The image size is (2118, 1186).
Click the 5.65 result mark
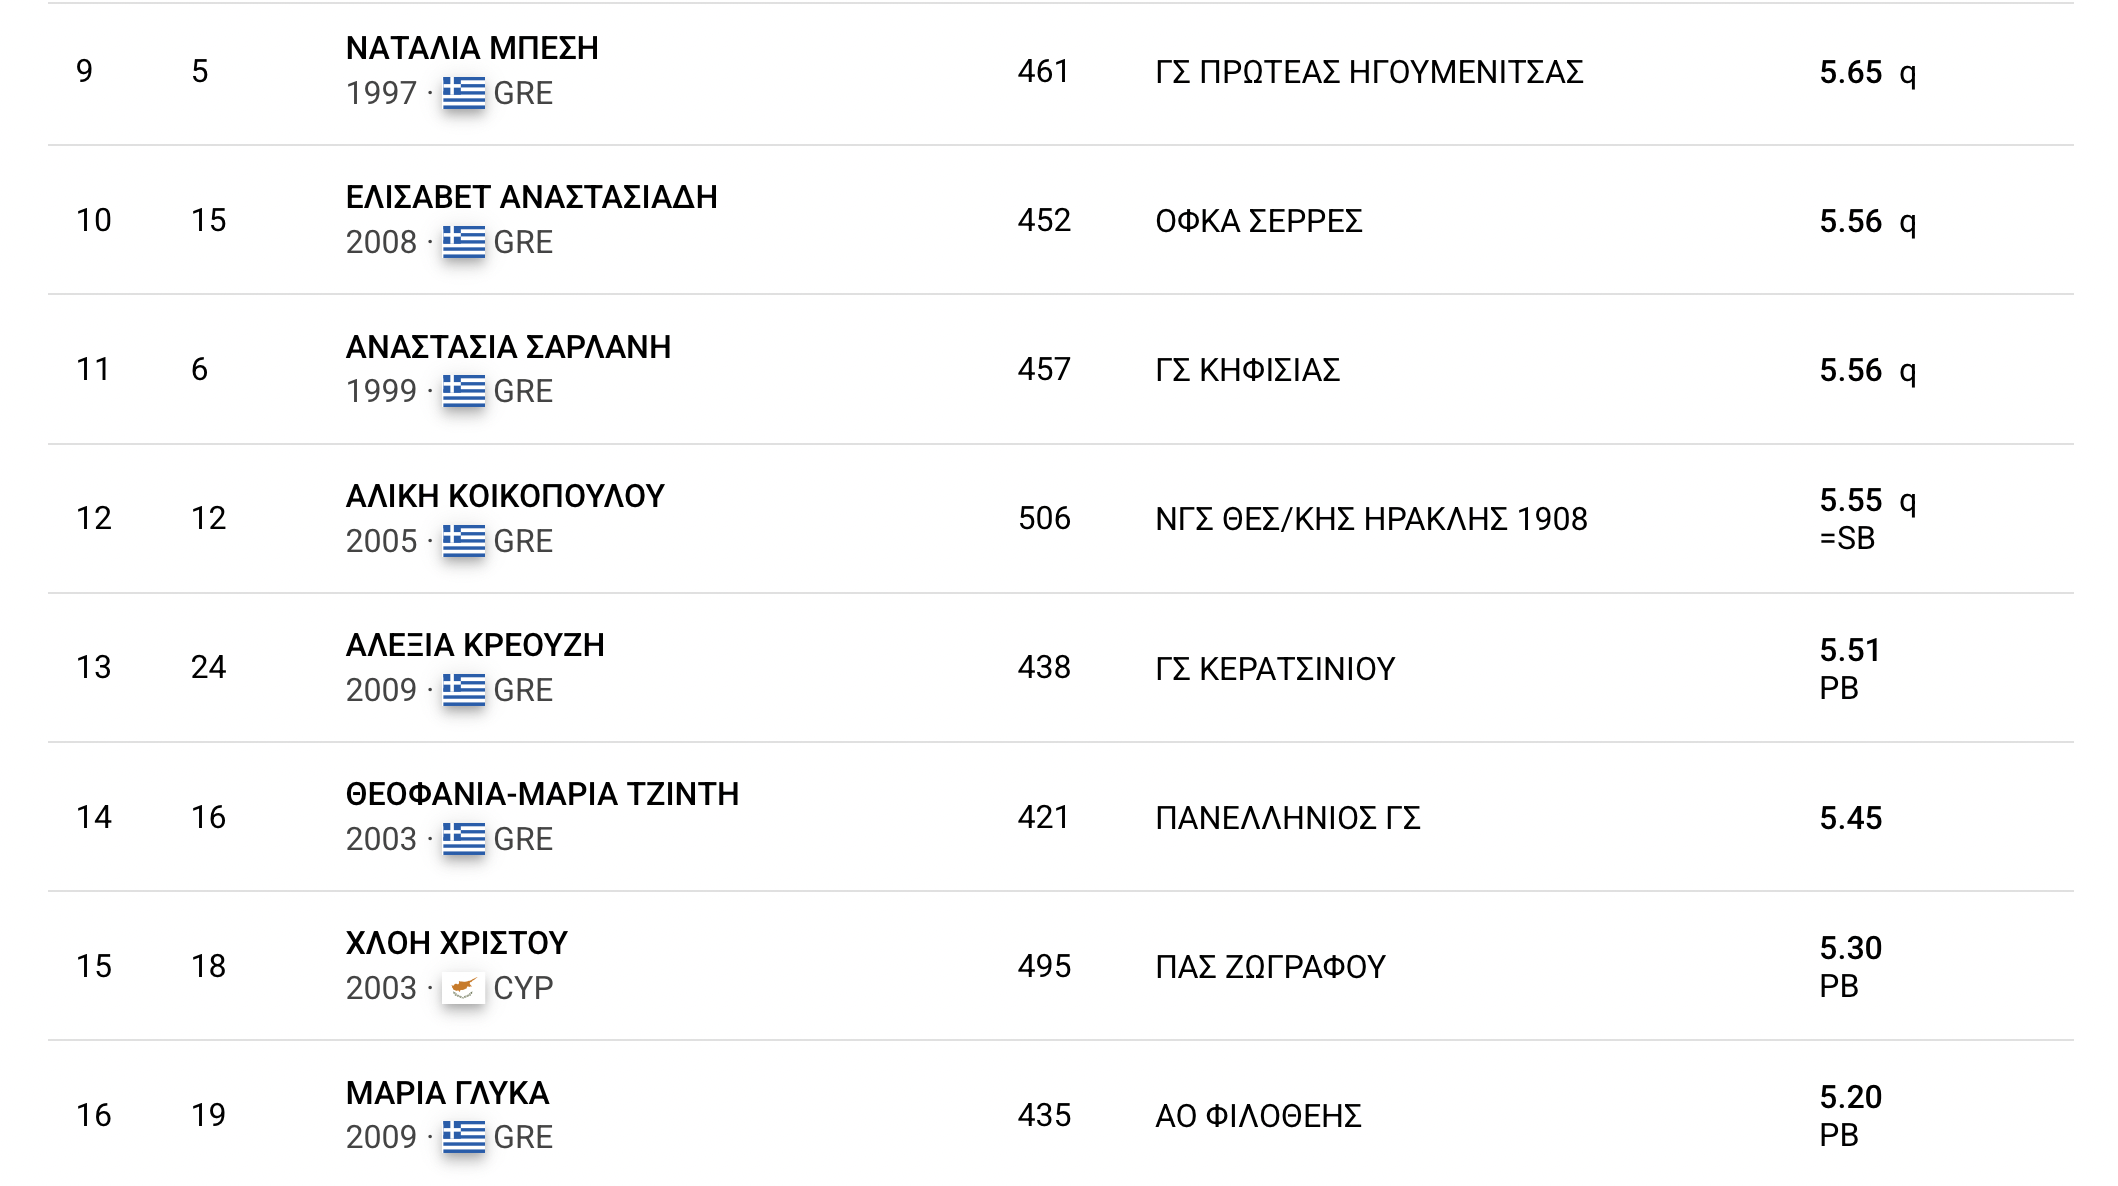(x=1851, y=72)
